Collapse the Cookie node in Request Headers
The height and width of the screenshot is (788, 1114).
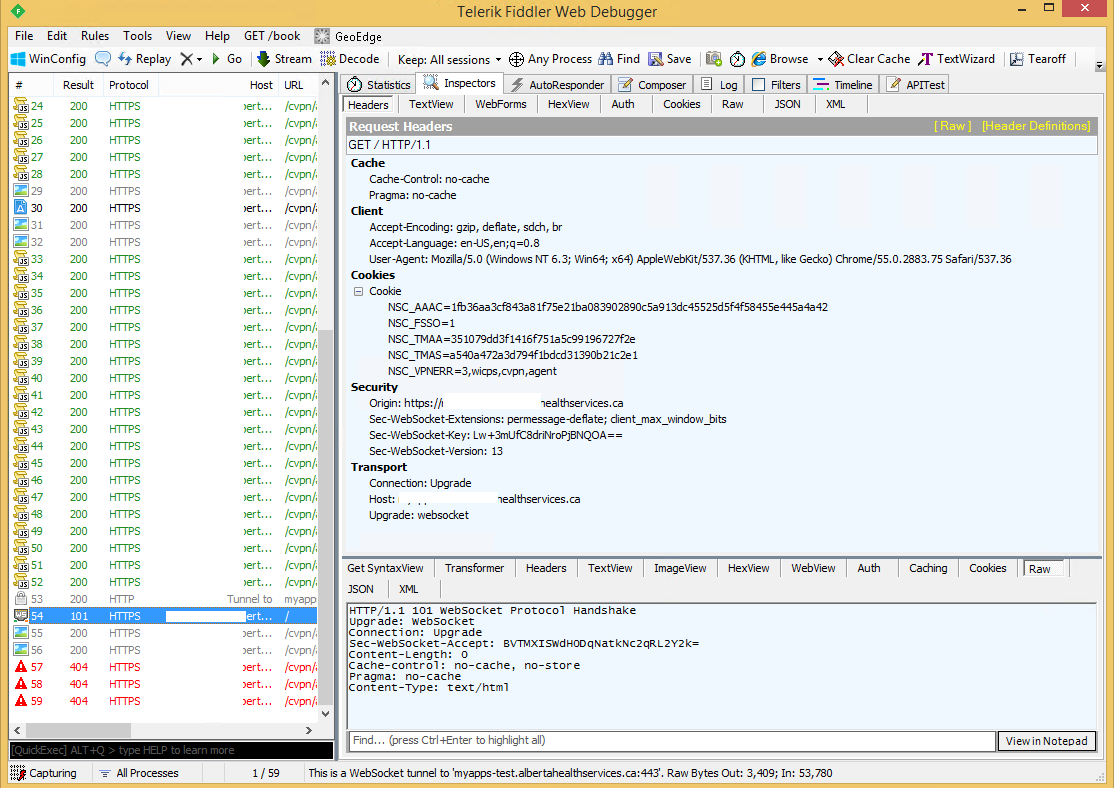[x=358, y=291]
